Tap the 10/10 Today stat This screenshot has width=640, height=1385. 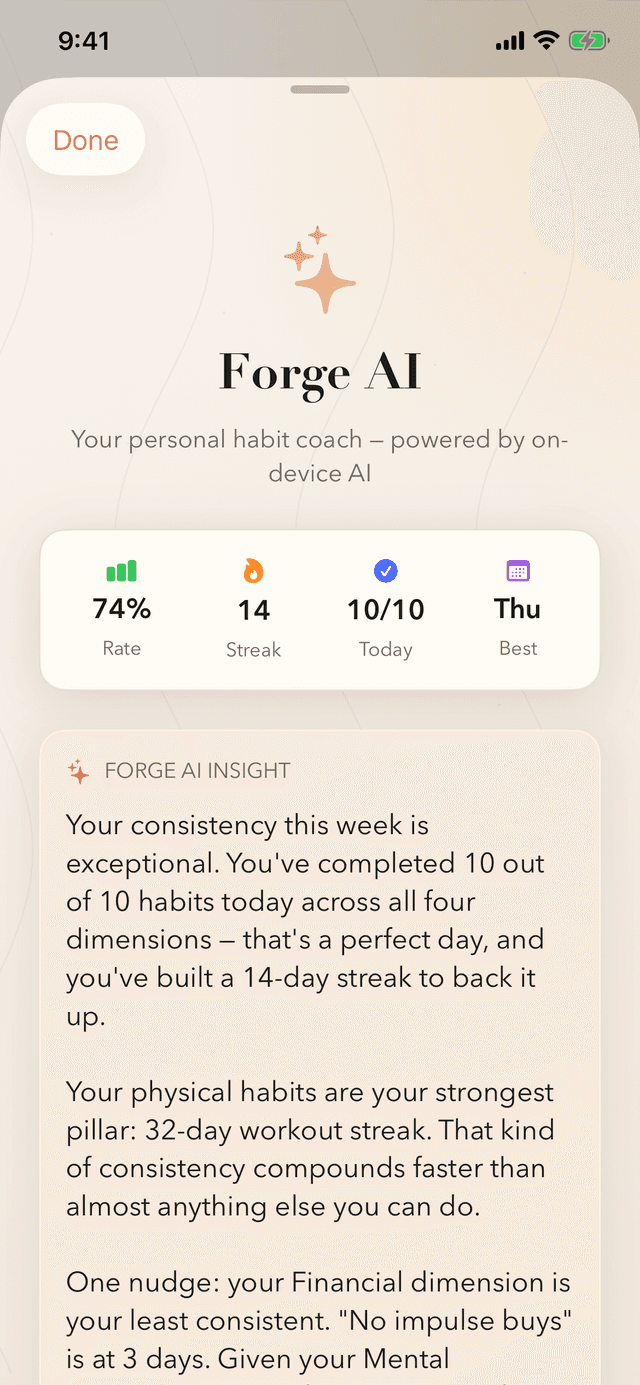[385, 609]
